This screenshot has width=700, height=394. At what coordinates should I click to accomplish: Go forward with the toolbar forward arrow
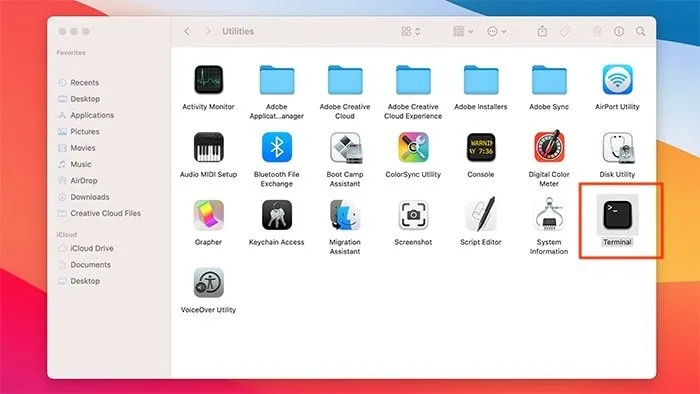[208, 31]
